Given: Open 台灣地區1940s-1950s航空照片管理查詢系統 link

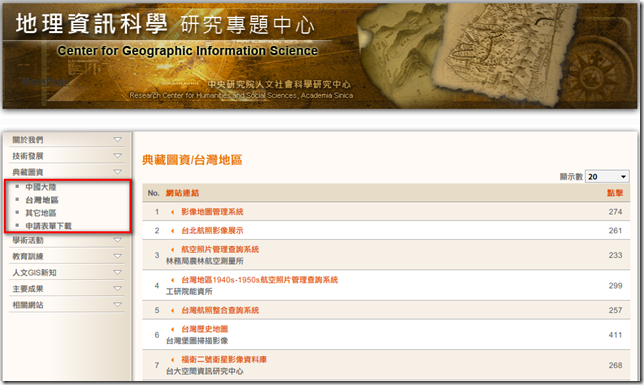Looking at the screenshot, I should coord(260,280).
